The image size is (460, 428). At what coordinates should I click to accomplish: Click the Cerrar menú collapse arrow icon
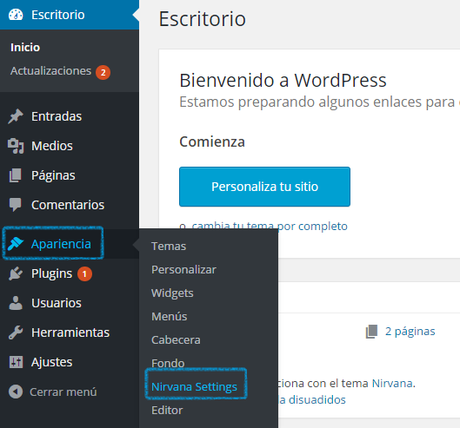[16, 392]
